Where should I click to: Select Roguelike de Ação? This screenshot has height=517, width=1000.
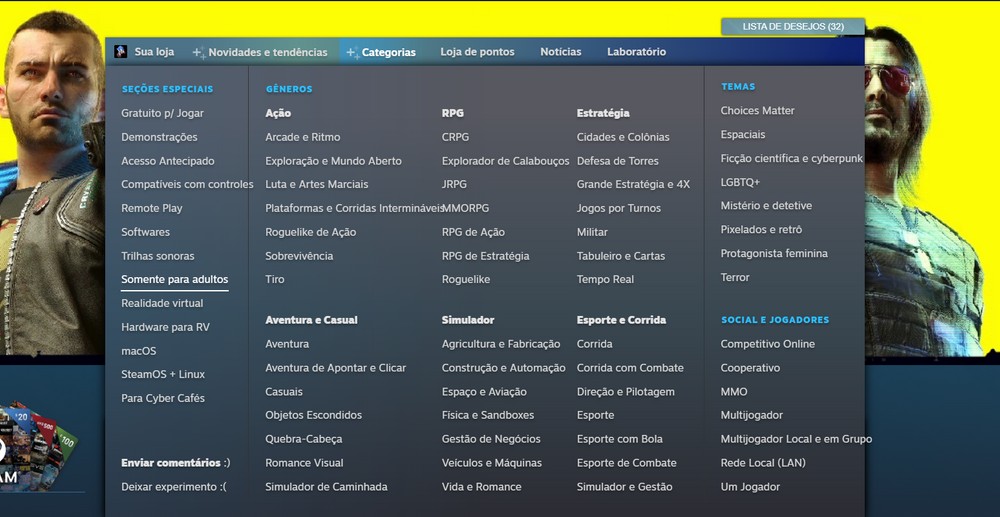(311, 232)
